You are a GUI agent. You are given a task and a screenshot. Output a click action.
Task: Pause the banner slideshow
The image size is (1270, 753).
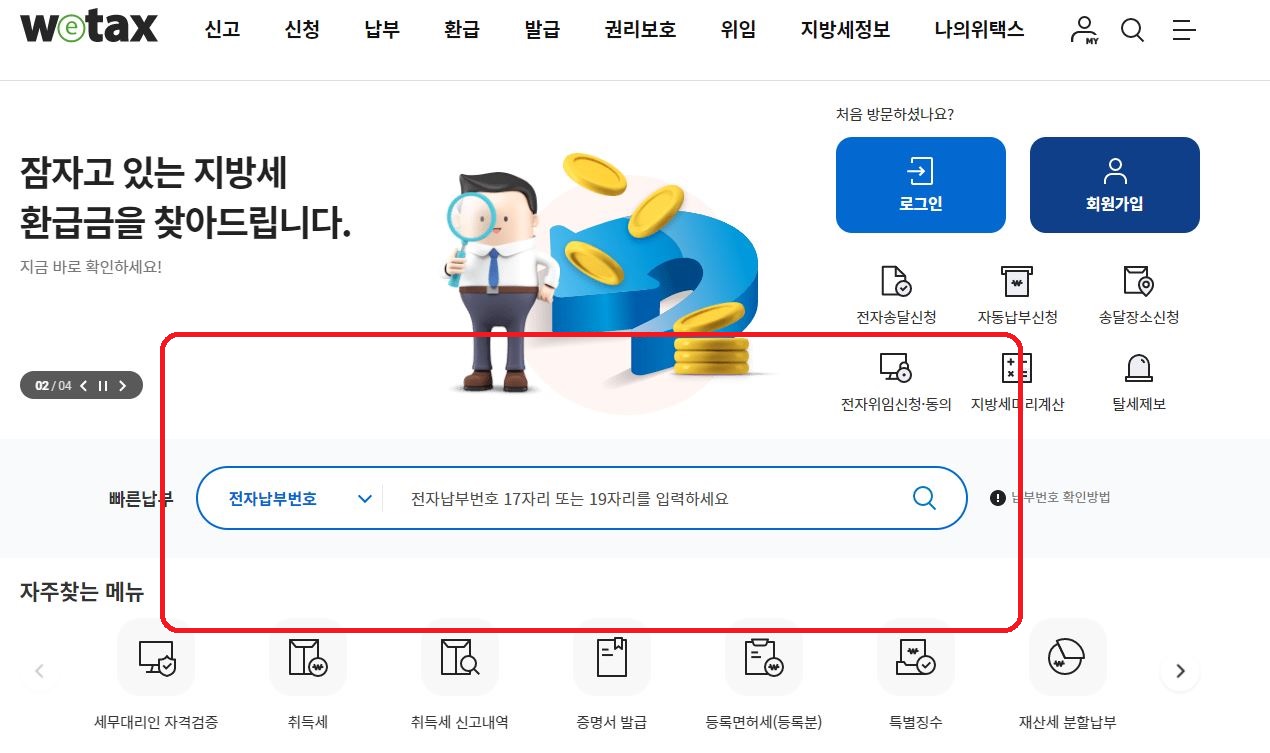tap(102, 386)
